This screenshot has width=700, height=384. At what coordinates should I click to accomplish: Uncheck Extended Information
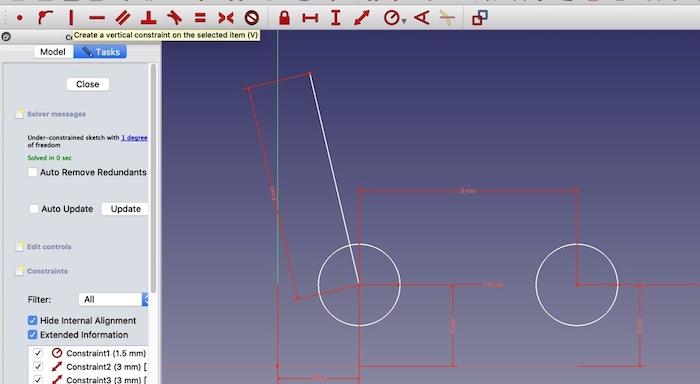(33, 335)
